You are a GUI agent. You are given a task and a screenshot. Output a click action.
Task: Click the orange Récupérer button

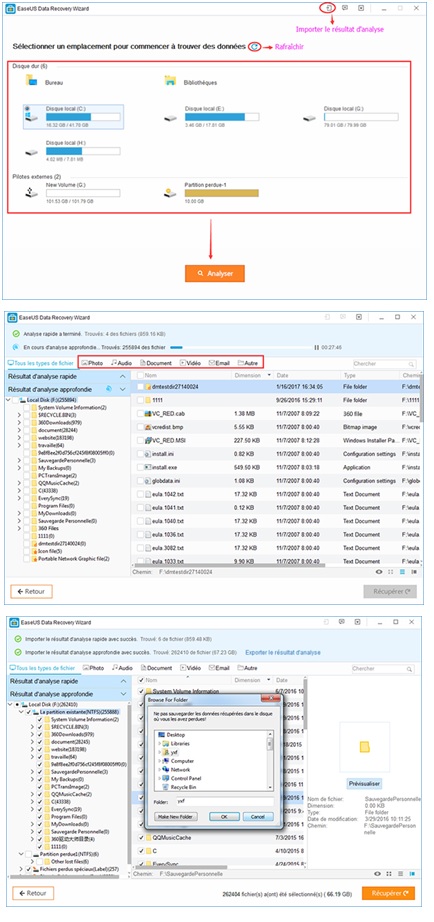(389, 893)
